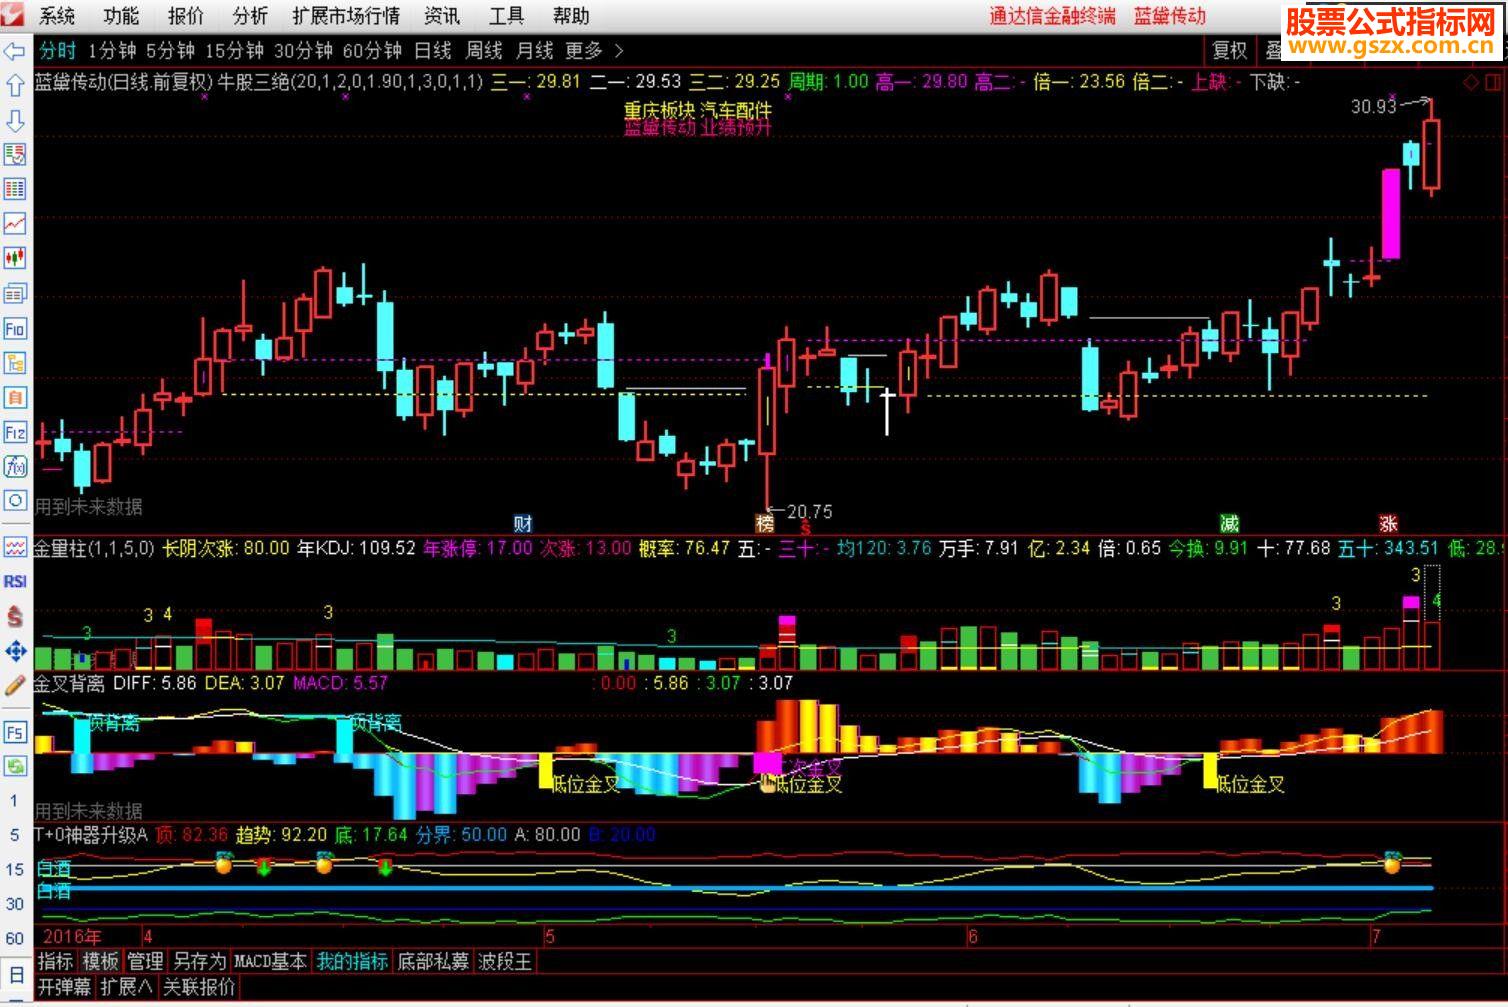Click the F10 company info icon

click(15, 329)
